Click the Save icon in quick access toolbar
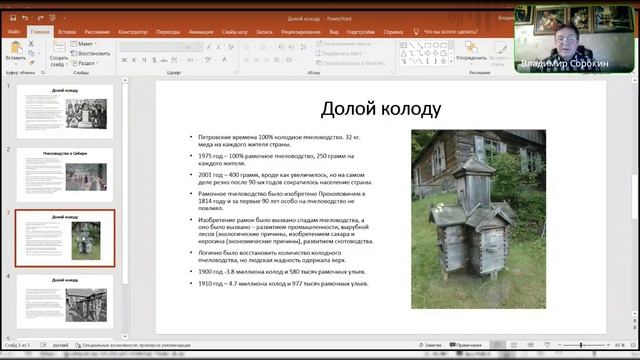 [x=13, y=18]
